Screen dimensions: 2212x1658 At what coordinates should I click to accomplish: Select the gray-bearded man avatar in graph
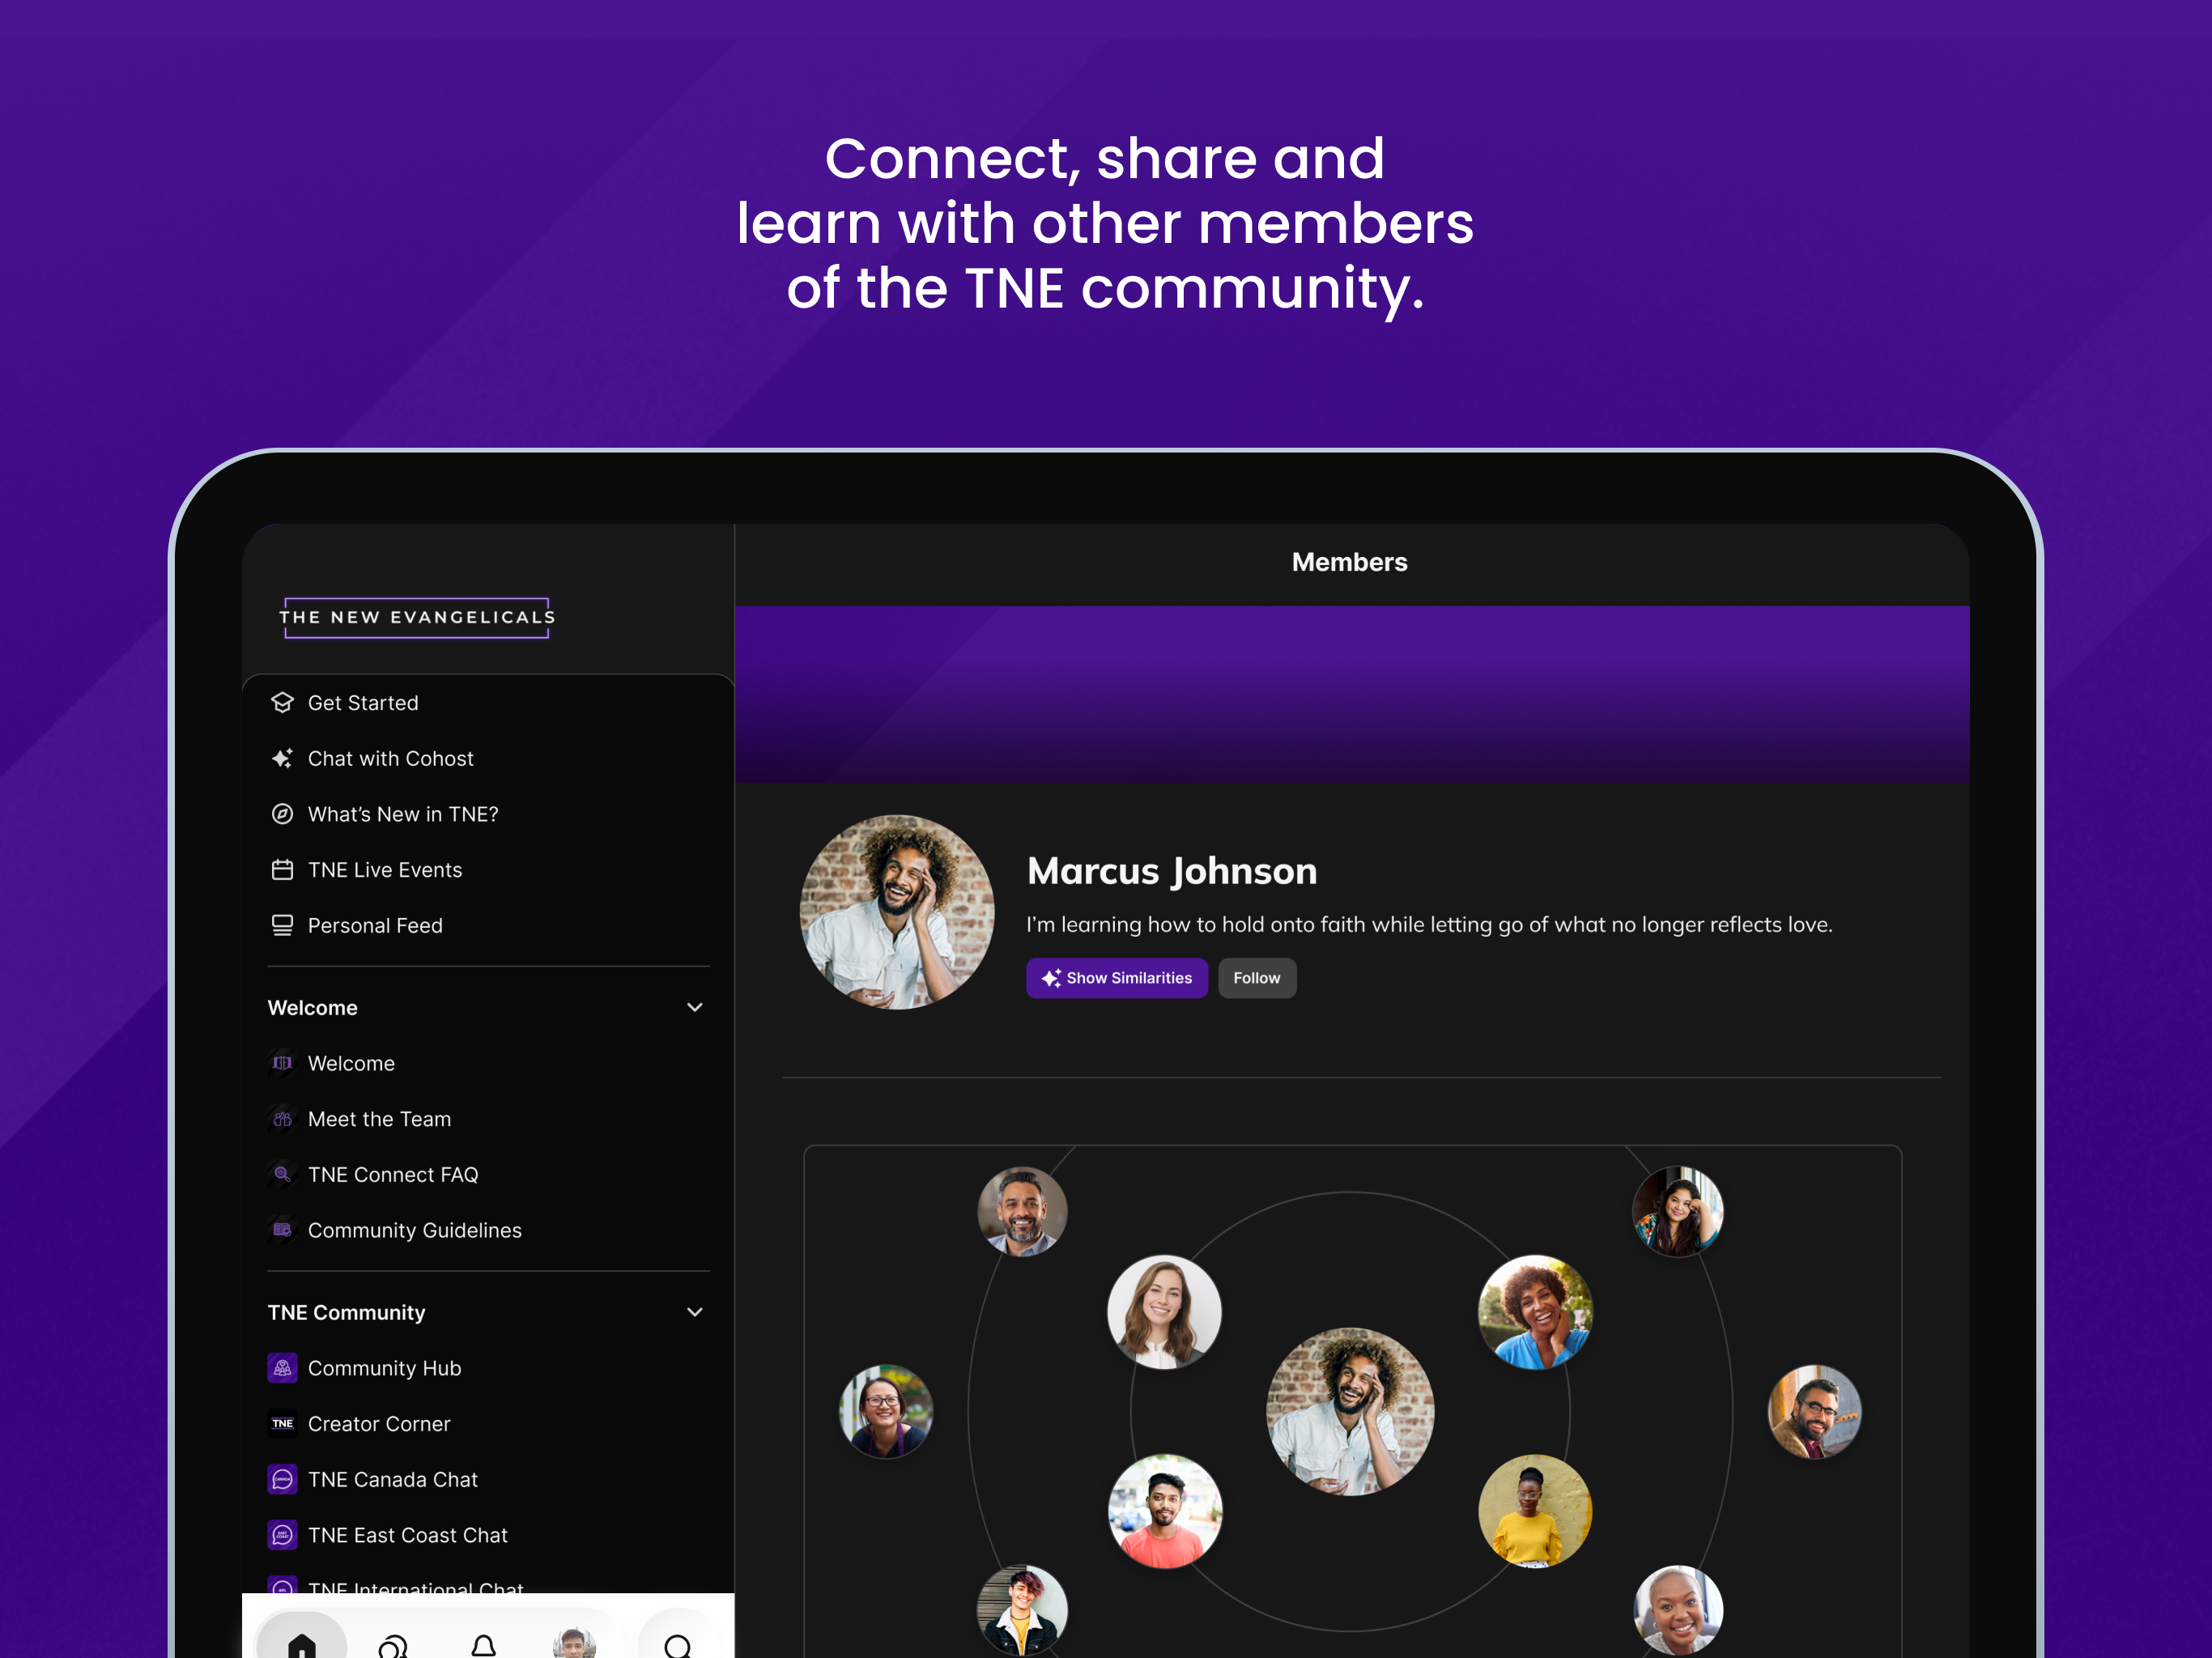1022,1211
